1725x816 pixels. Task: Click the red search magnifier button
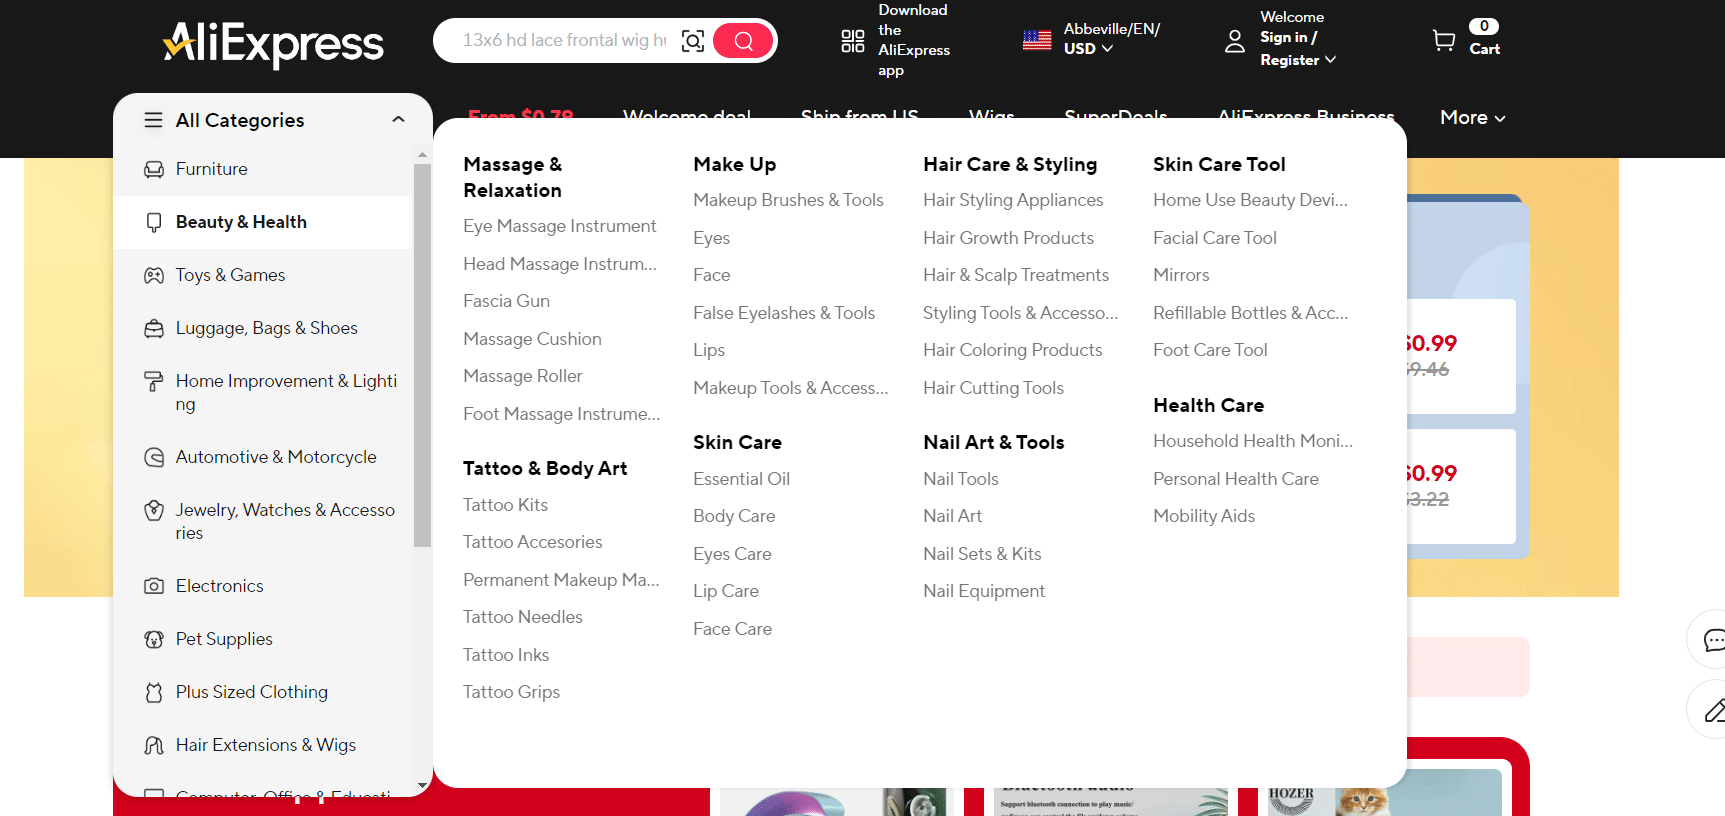pos(743,41)
